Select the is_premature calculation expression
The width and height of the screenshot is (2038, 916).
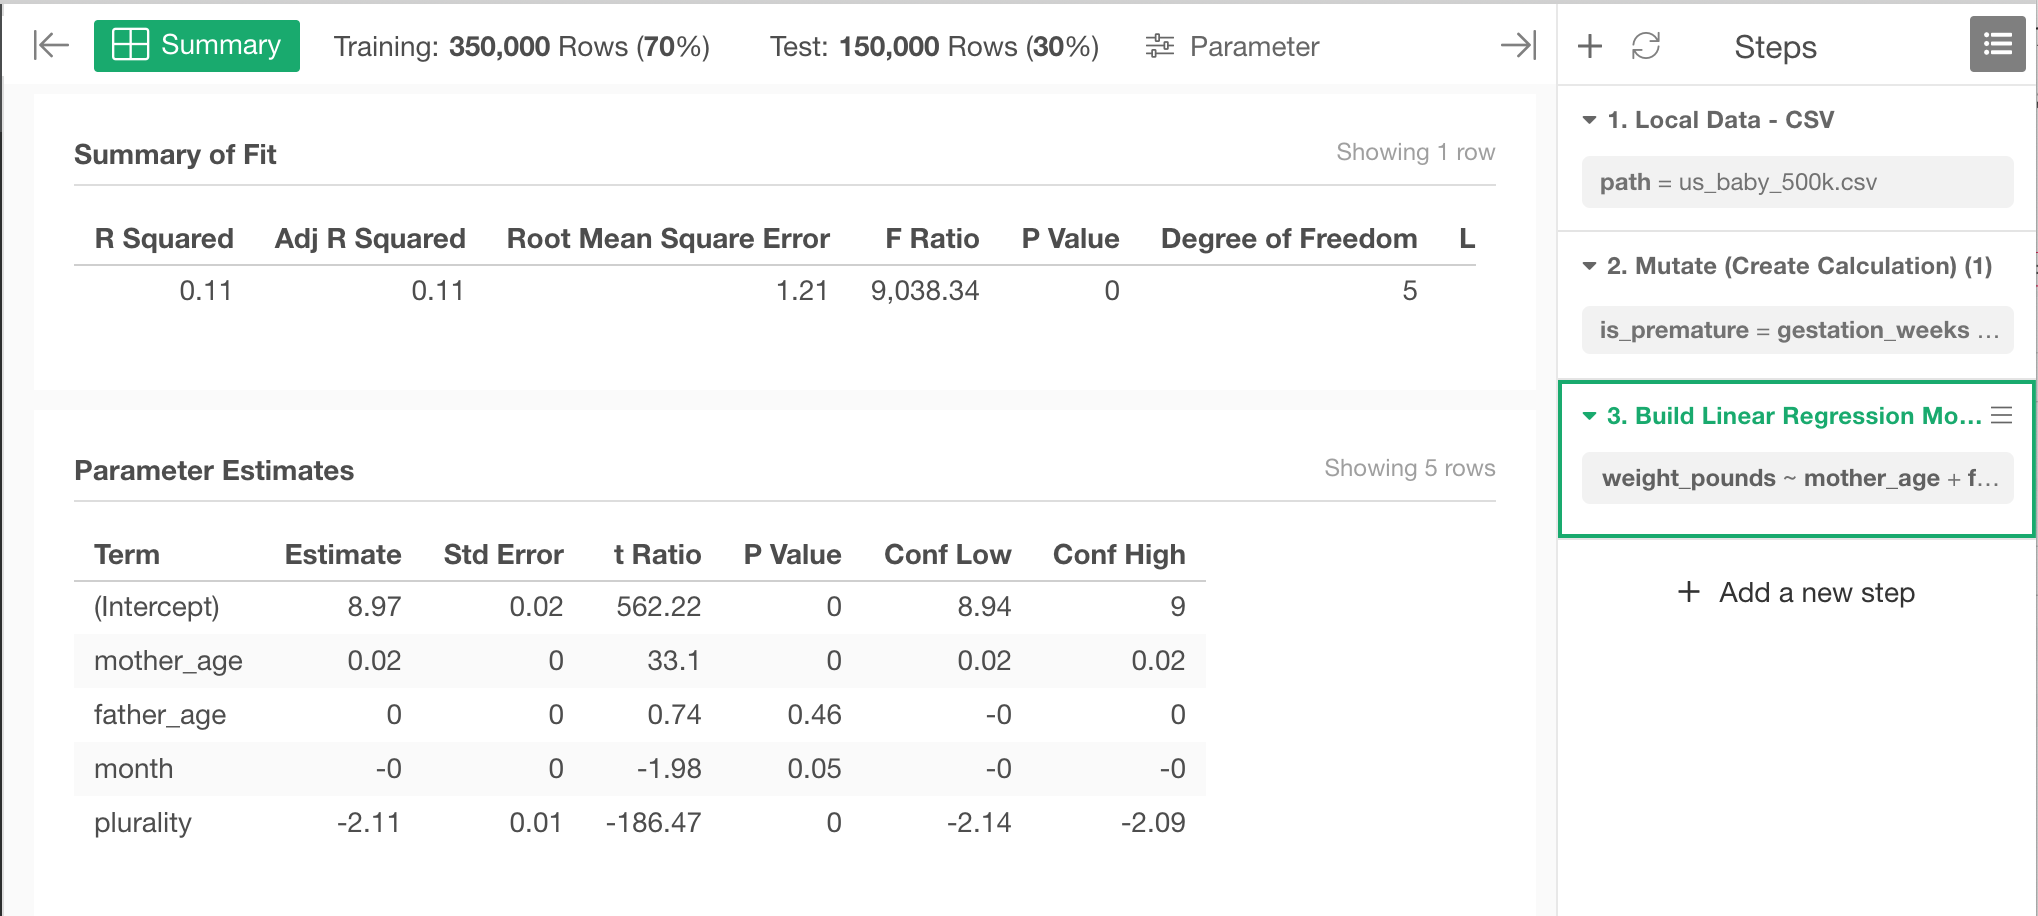[x=1797, y=330]
